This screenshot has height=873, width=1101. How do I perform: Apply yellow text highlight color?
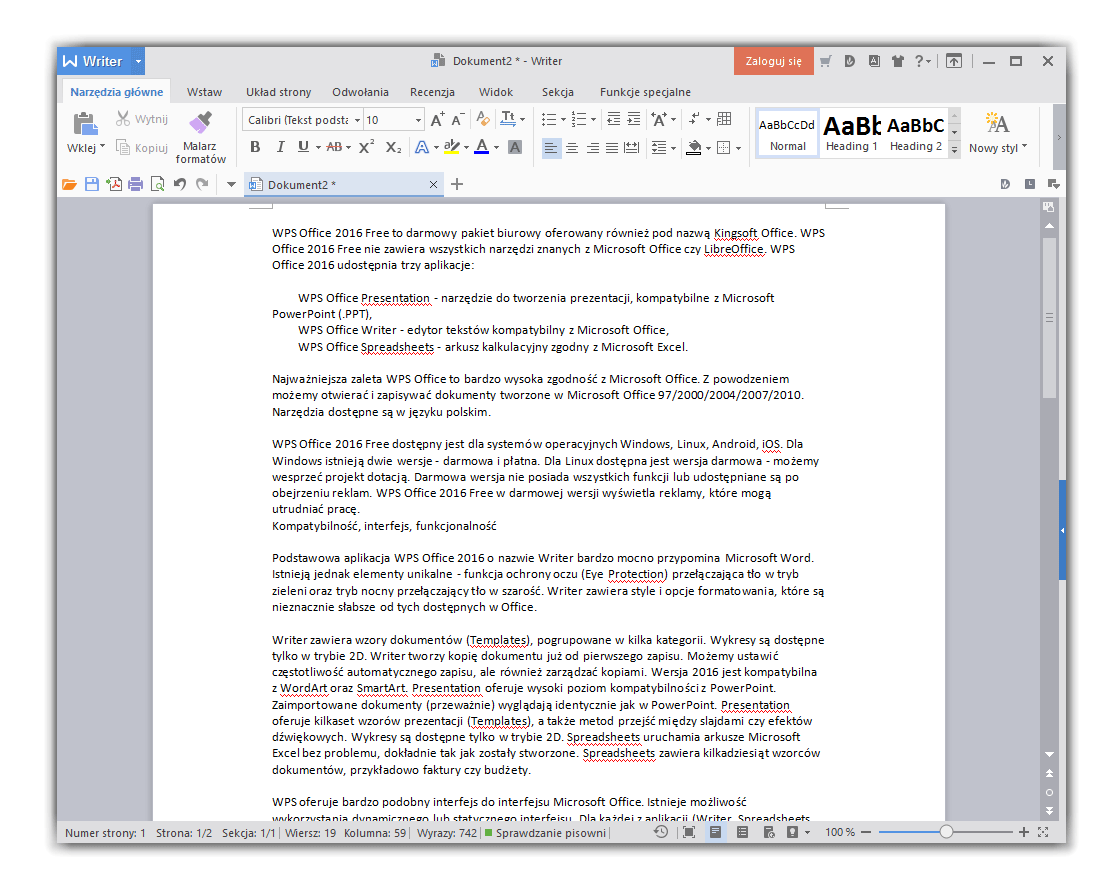coord(451,147)
